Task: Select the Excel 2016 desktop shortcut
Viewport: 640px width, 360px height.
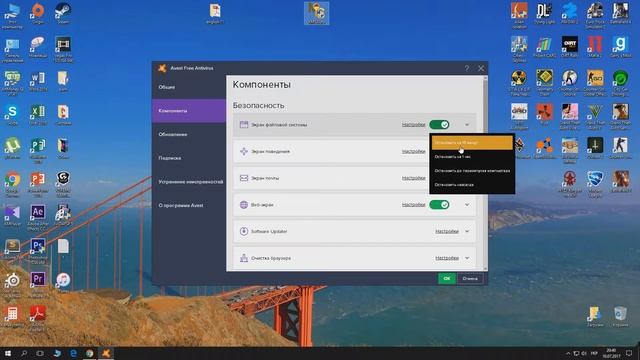Action: point(38,114)
